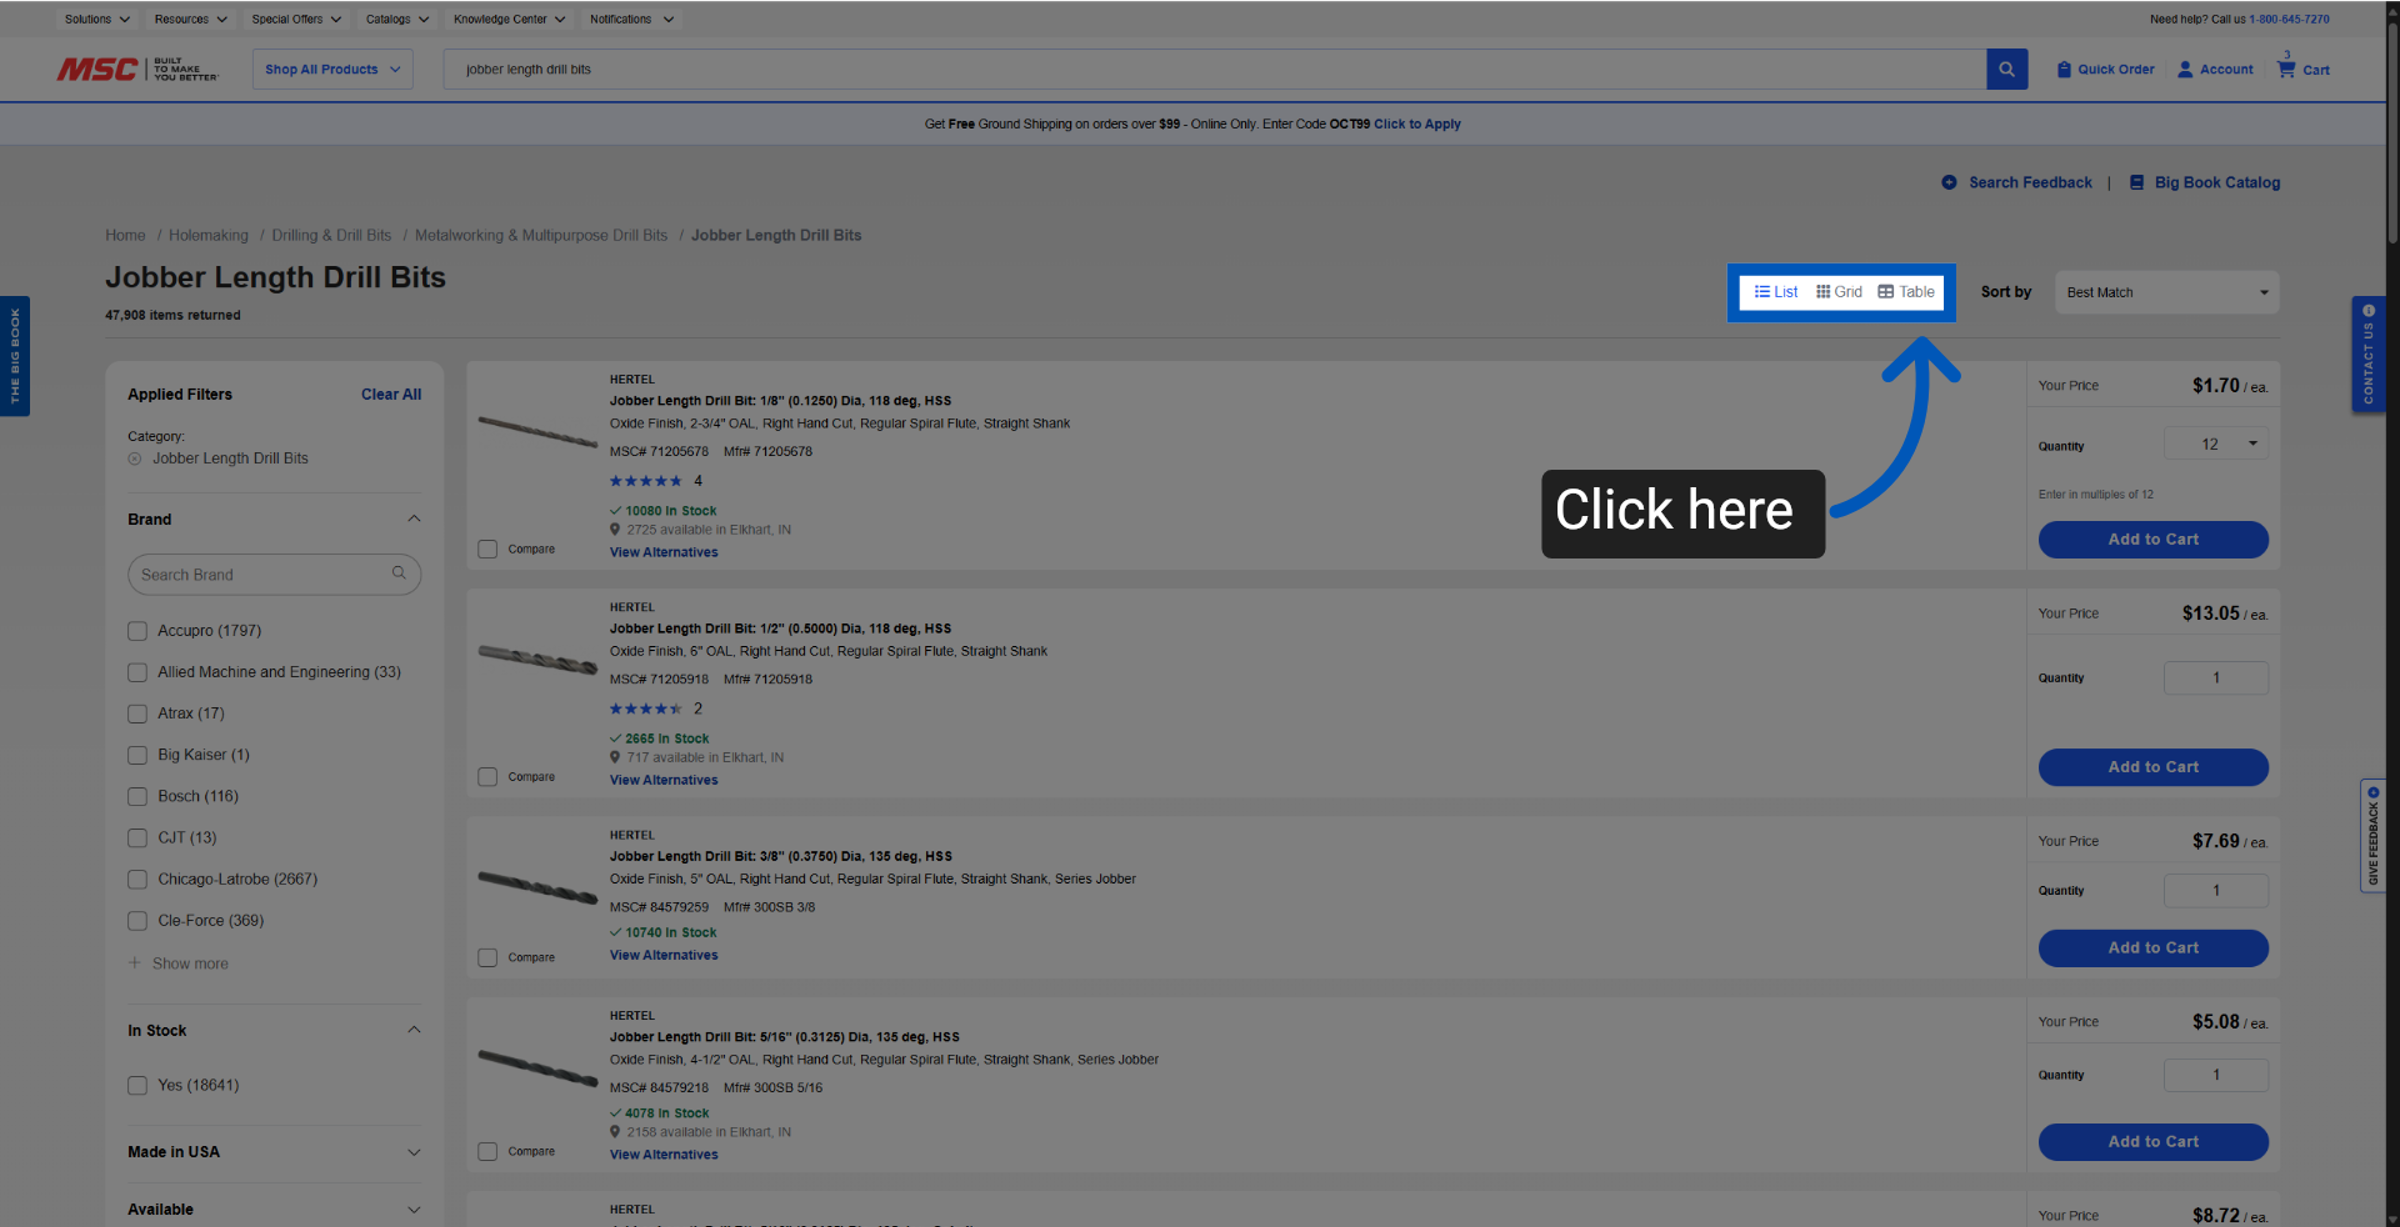Open the Account profile icon
The width and height of the screenshot is (2400, 1227).
point(2185,69)
